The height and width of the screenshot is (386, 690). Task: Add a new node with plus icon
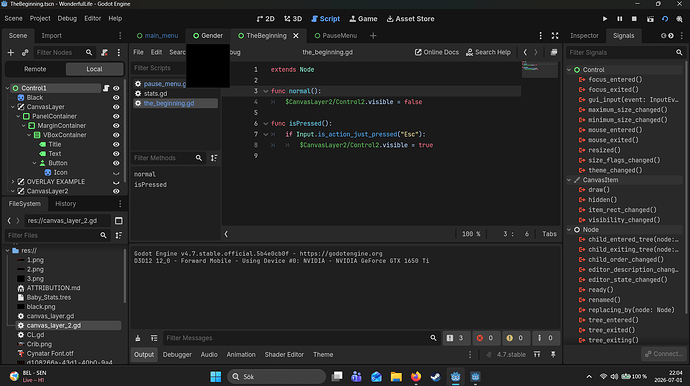point(11,52)
